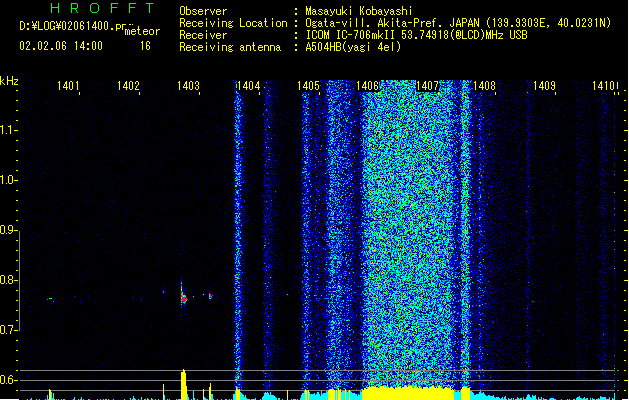Click time marker 1405
The image size is (629, 400).
308,85
